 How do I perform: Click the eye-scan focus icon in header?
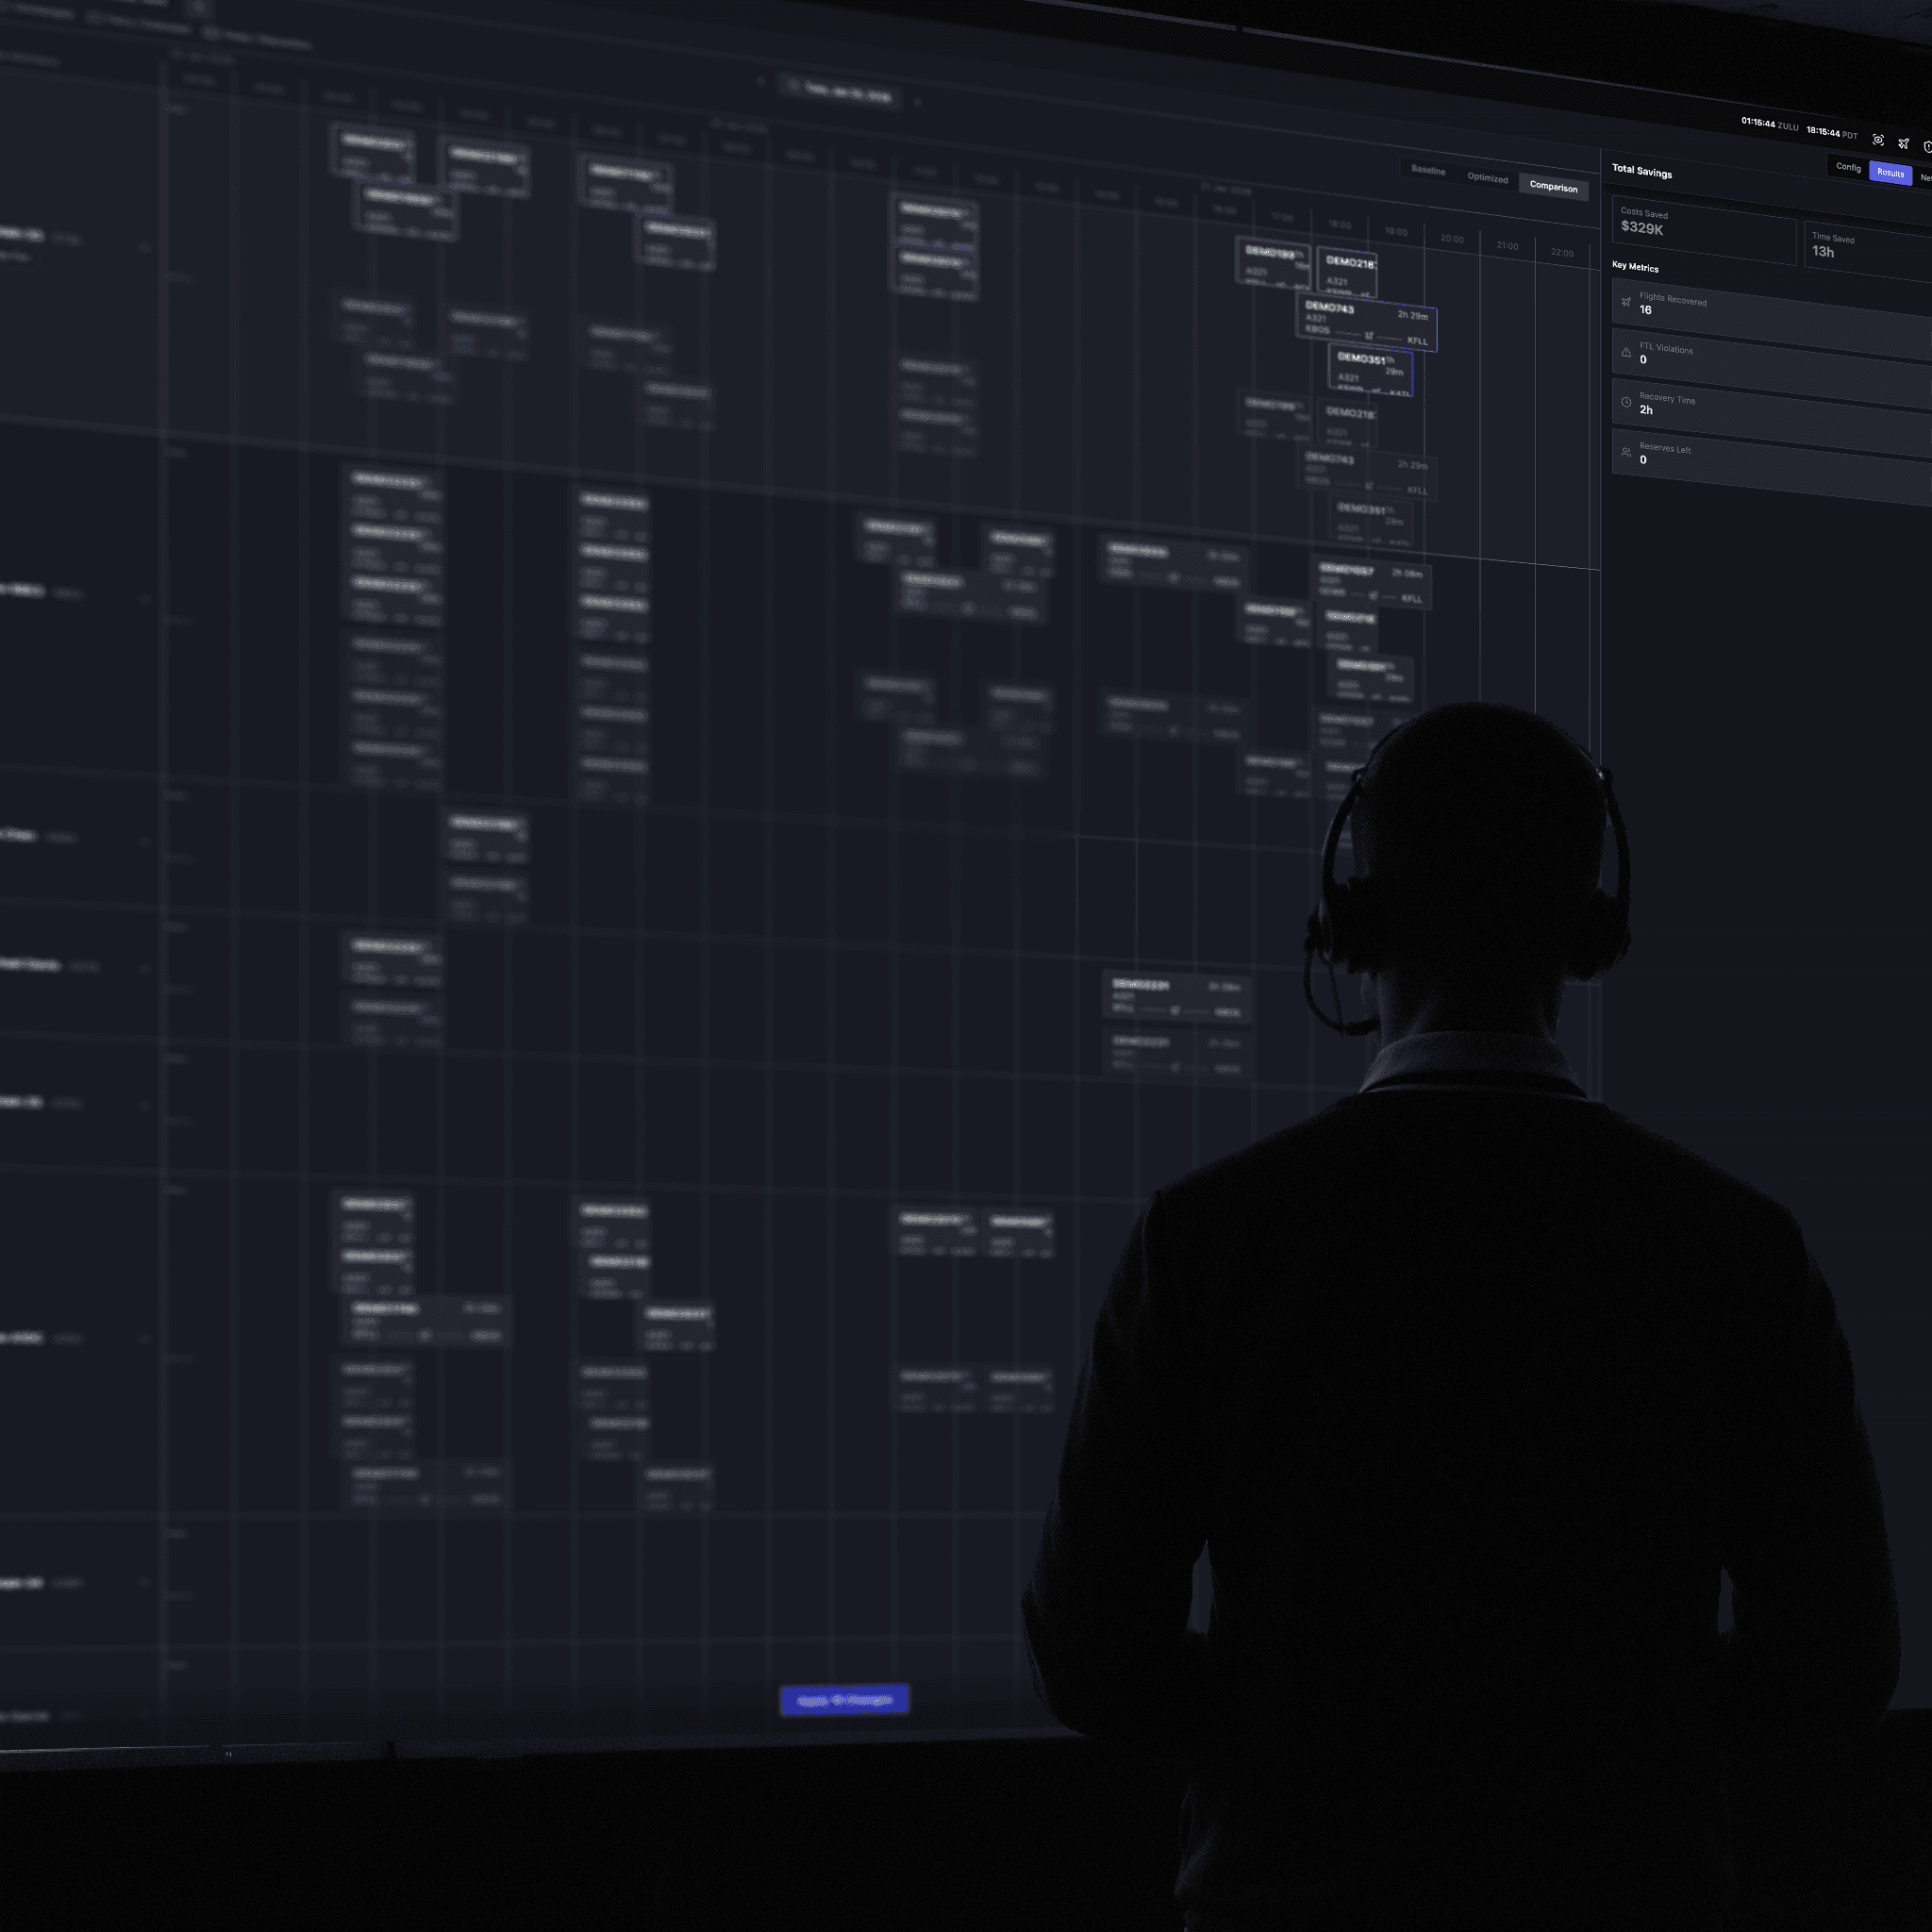click(x=1878, y=140)
